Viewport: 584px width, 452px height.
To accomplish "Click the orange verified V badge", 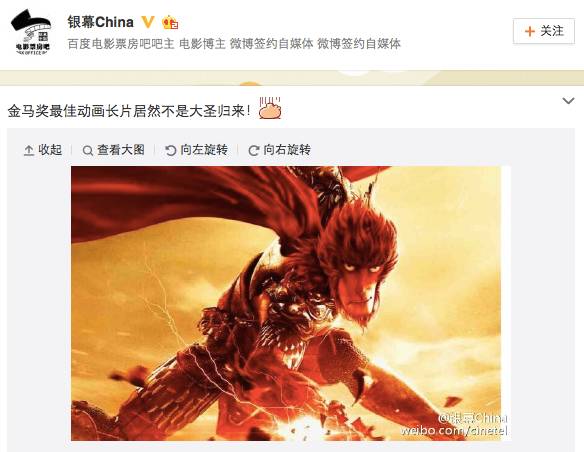I will point(148,22).
